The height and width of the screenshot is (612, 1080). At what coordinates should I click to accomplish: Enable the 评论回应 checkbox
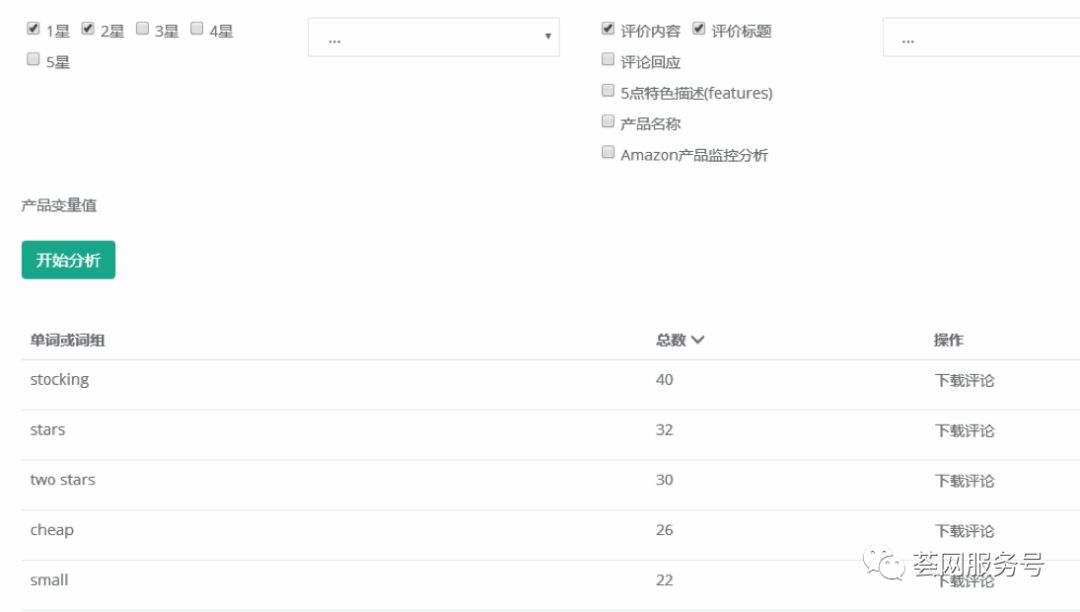click(608, 60)
